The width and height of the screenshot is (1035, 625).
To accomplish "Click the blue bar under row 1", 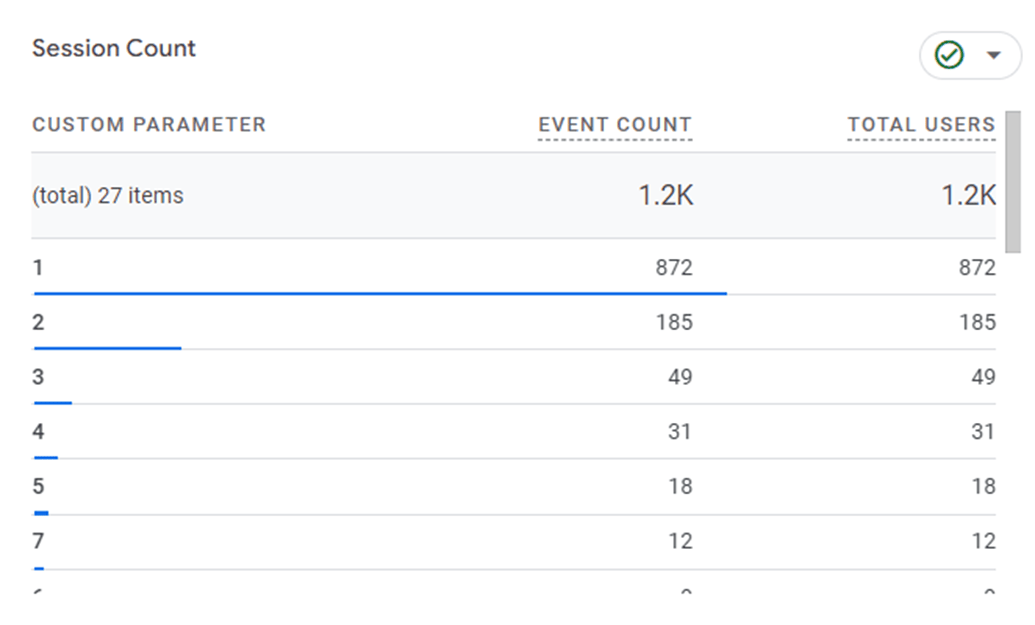I will [380, 293].
